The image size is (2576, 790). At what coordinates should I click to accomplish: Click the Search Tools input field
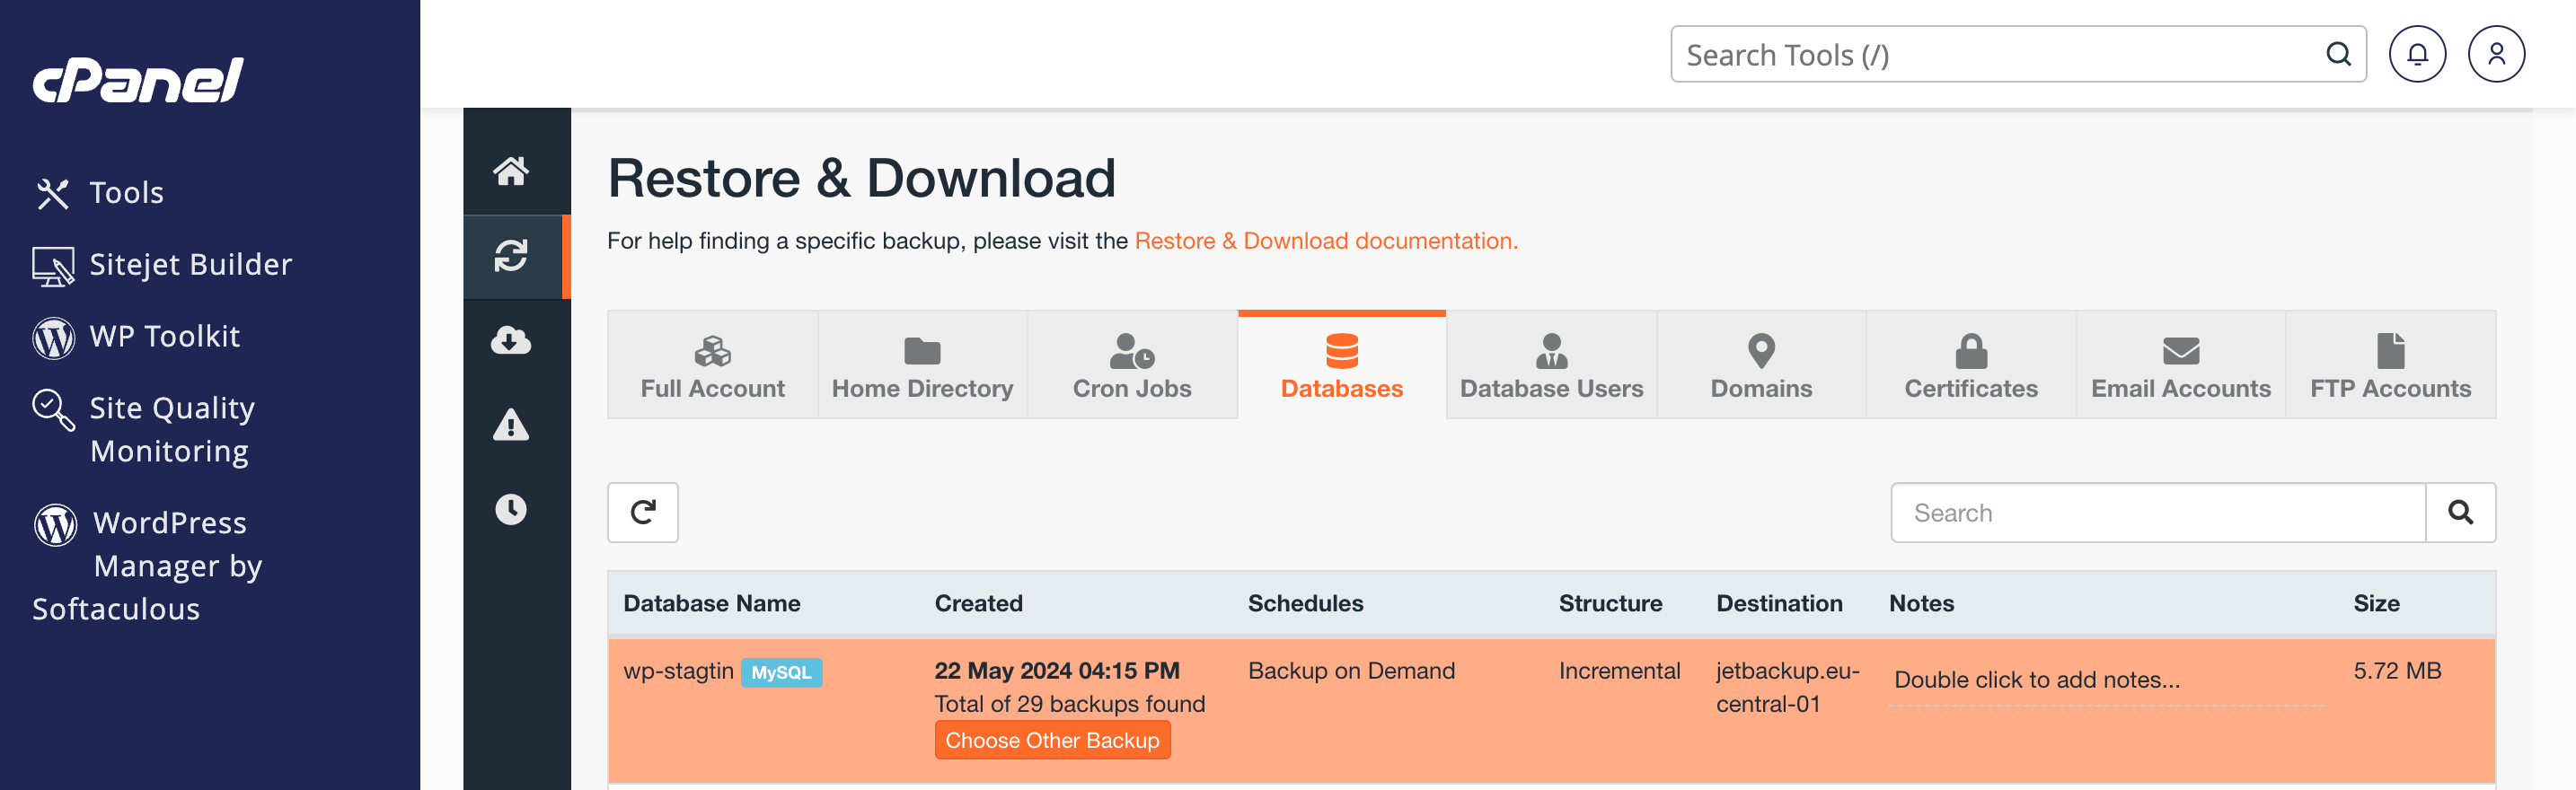(x=2000, y=54)
